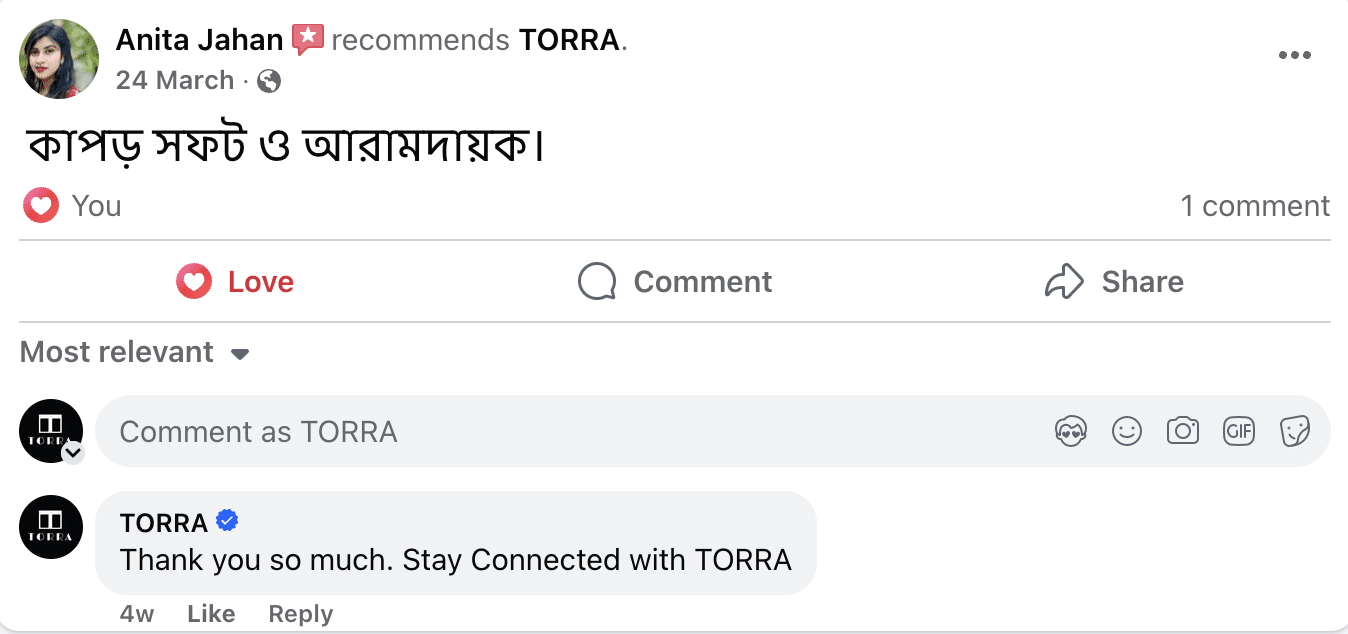
Task: Open the insert emoji picker in comment box
Action: (1126, 431)
